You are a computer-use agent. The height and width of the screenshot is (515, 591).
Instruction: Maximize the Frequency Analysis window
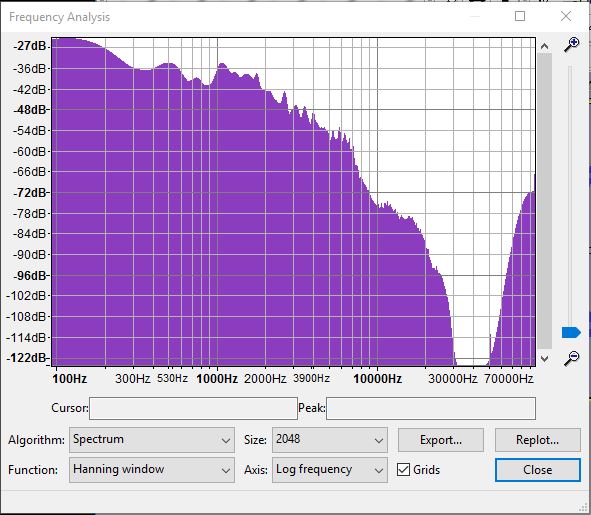click(x=520, y=16)
